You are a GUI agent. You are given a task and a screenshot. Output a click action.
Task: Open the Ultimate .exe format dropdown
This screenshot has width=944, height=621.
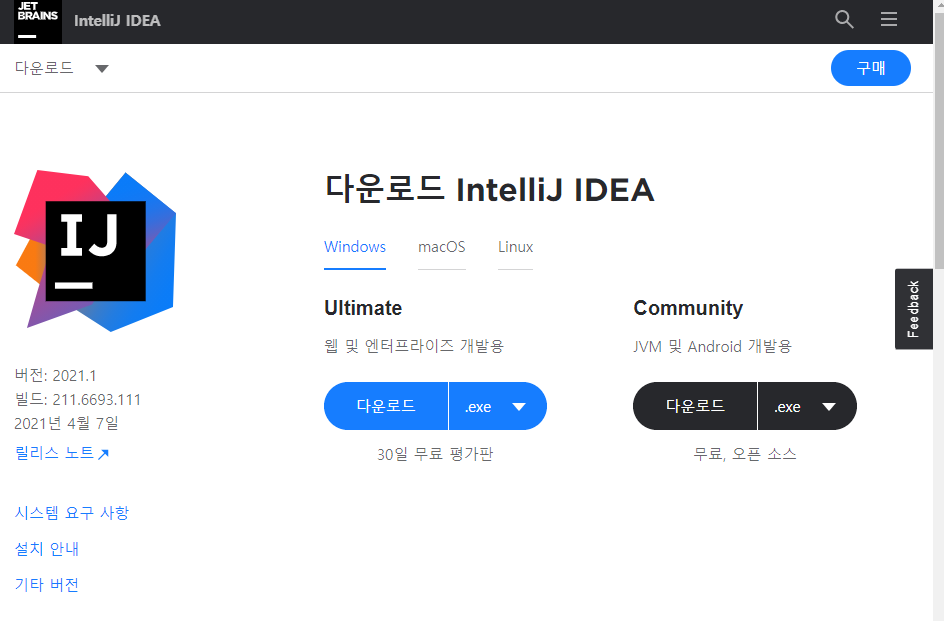point(498,406)
